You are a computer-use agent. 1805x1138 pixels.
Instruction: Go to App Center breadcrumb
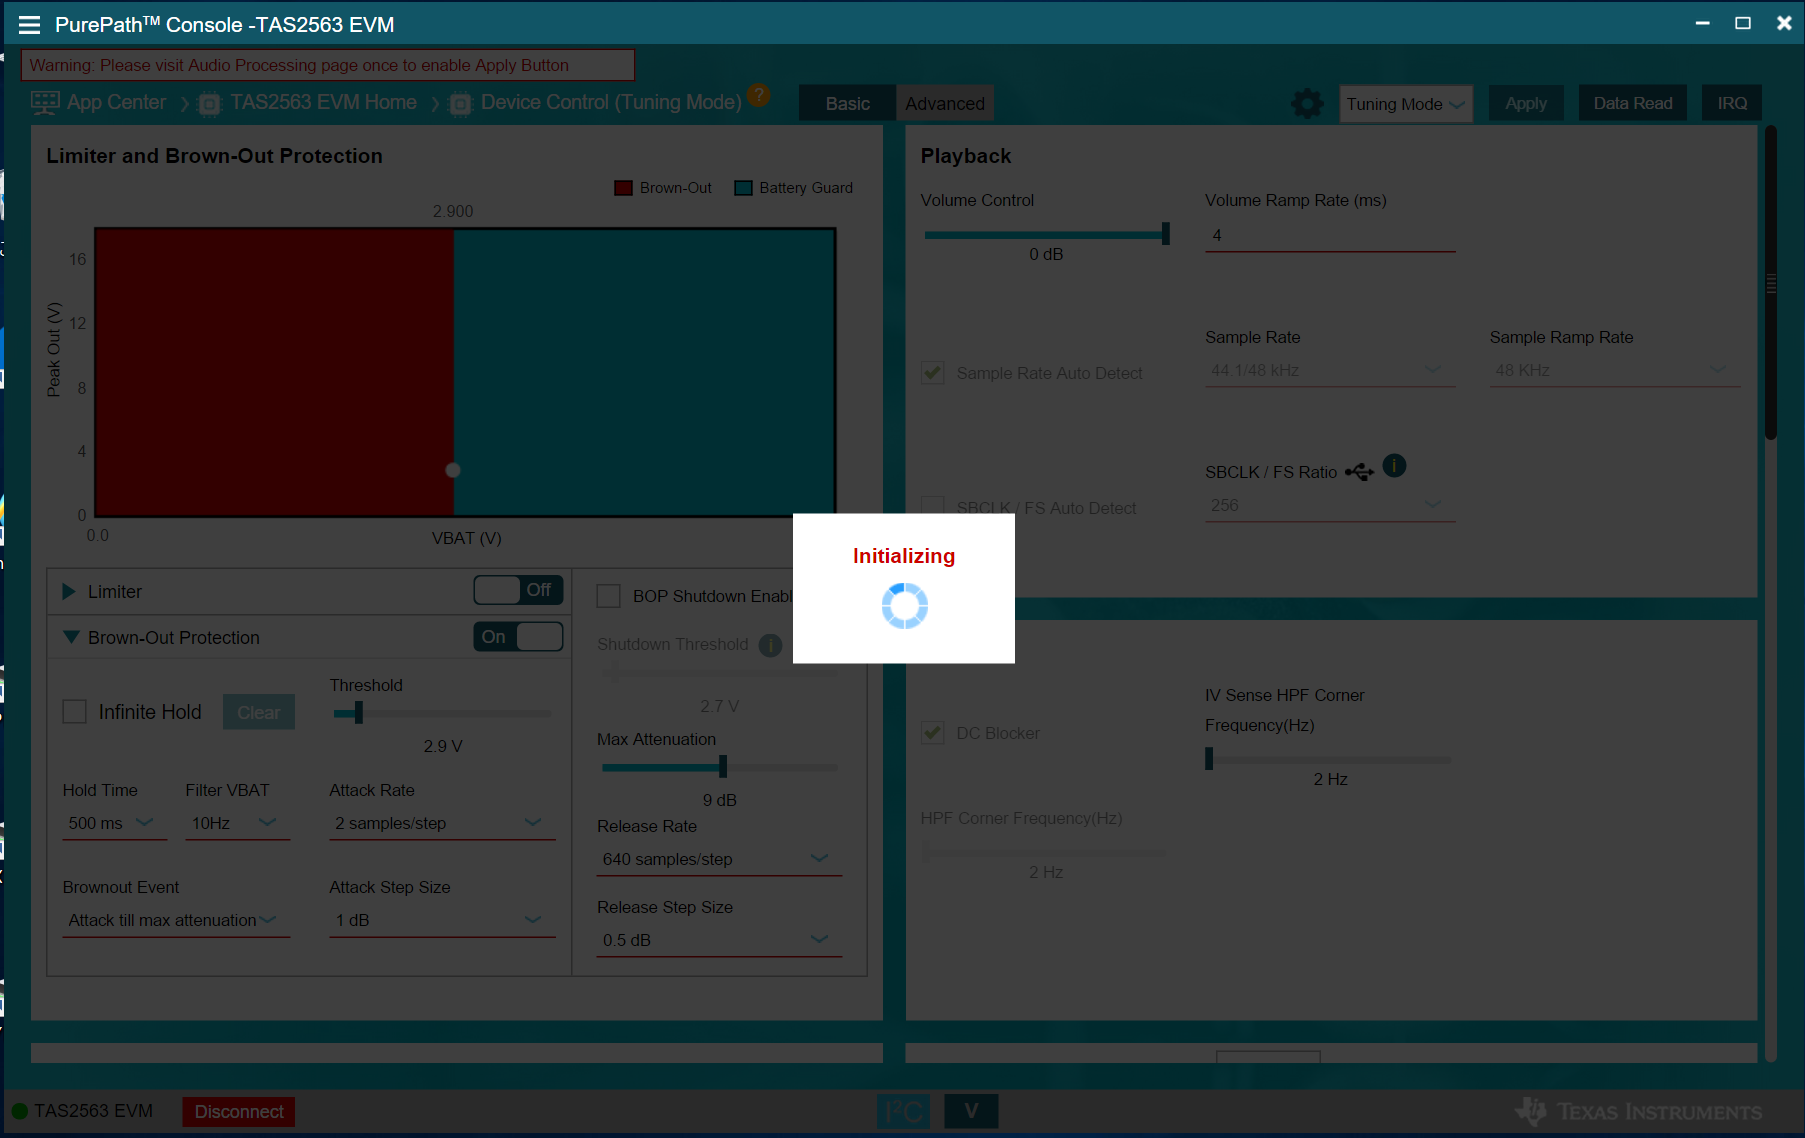[x=116, y=102]
